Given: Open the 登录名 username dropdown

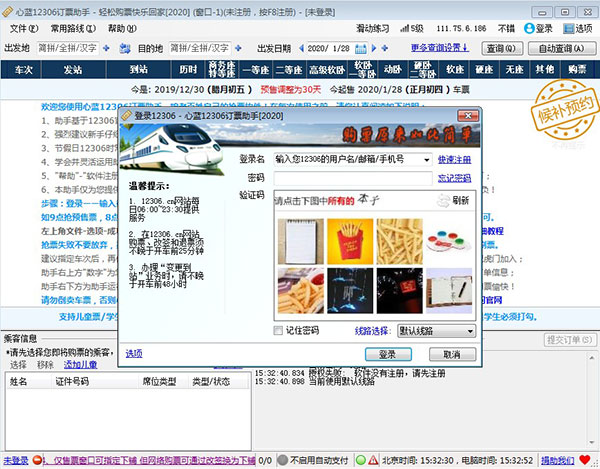Looking at the screenshot, I should tap(426, 160).
